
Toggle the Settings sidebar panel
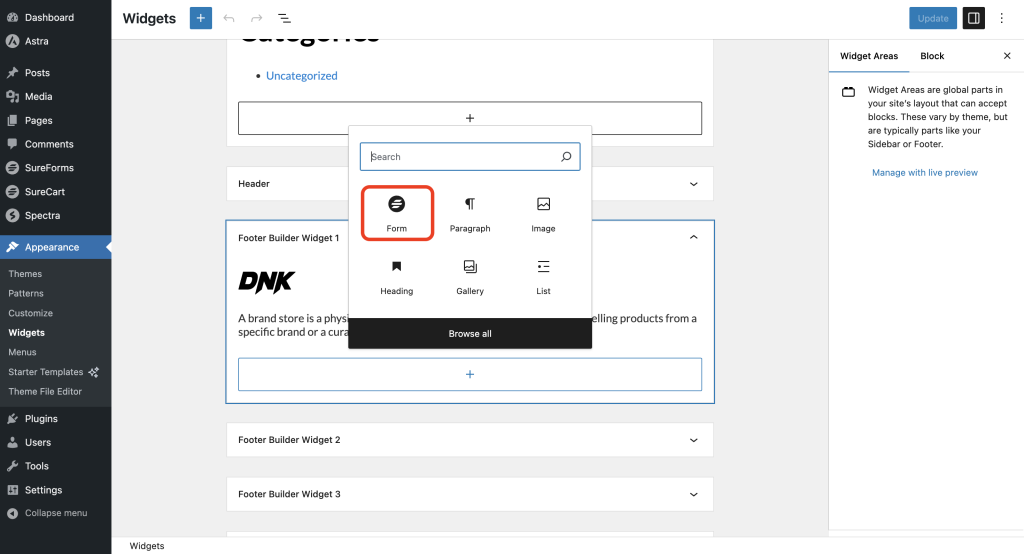point(973,18)
